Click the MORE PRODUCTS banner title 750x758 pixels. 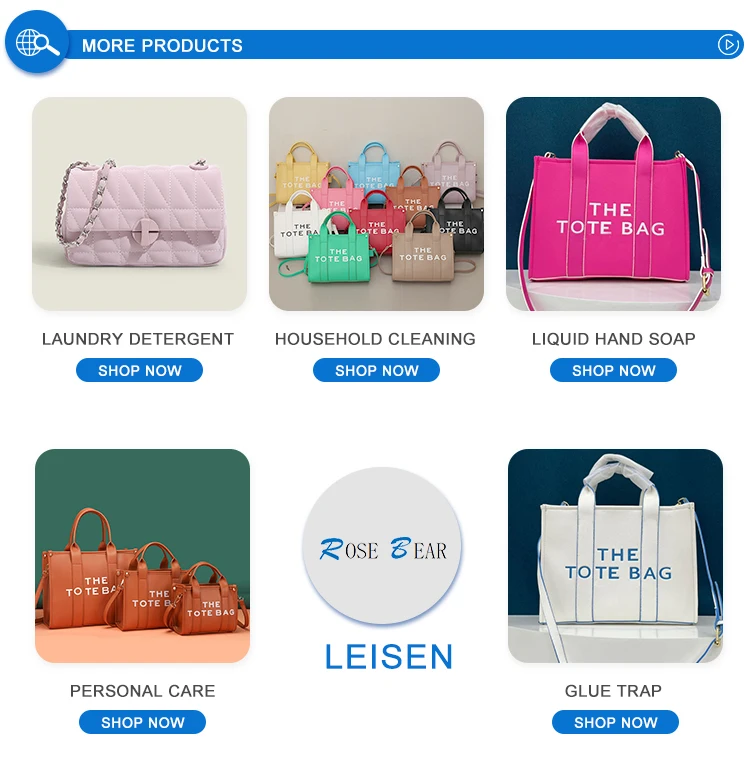pyautogui.click(x=162, y=45)
